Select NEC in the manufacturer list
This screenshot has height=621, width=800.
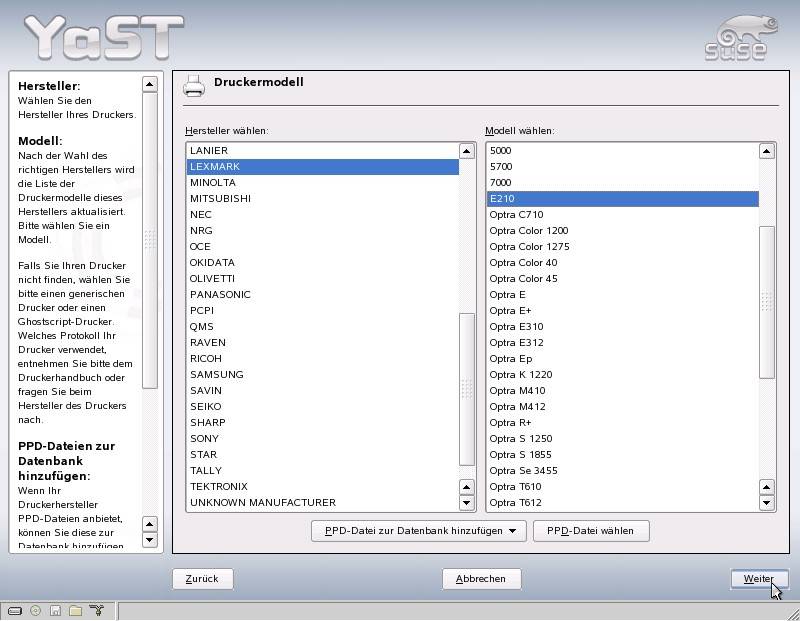click(x=322, y=215)
